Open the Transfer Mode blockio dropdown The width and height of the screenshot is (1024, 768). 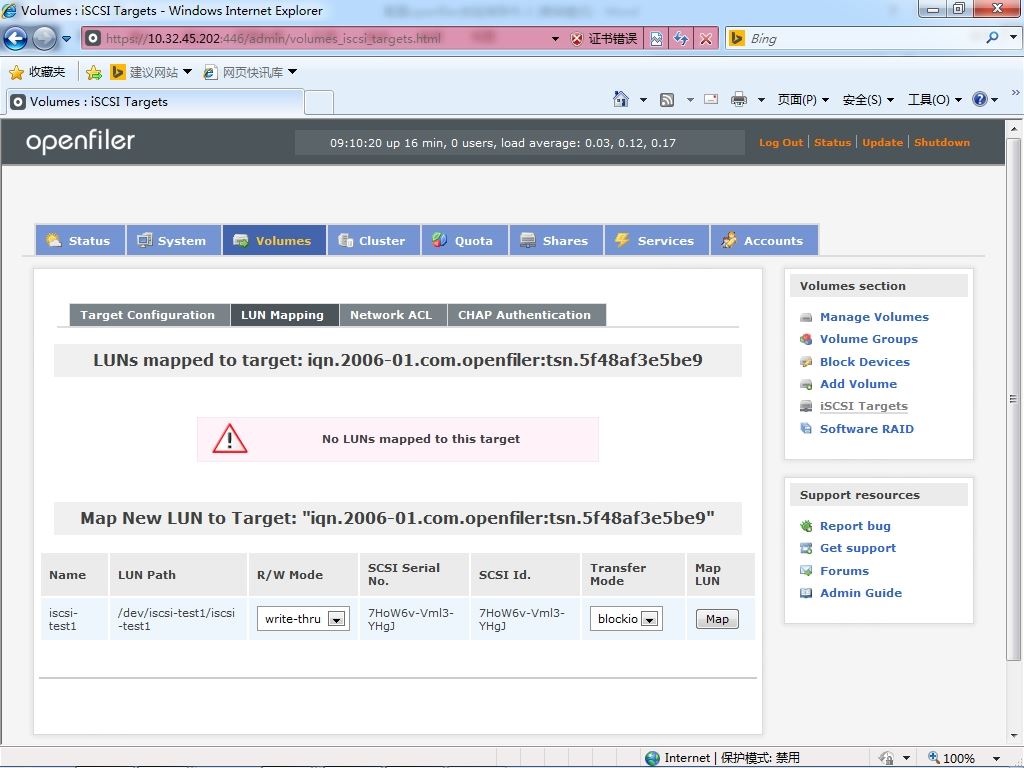[x=626, y=619]
